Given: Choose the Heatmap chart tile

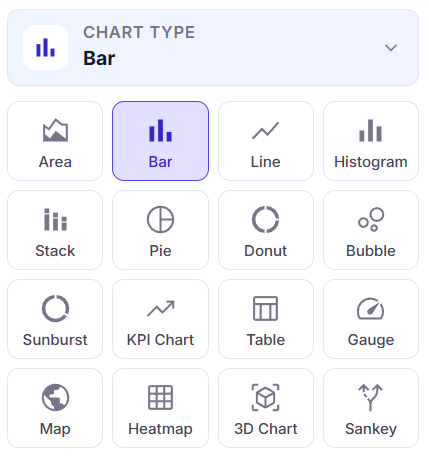Looking at the screenshot, I should (160, 408).
